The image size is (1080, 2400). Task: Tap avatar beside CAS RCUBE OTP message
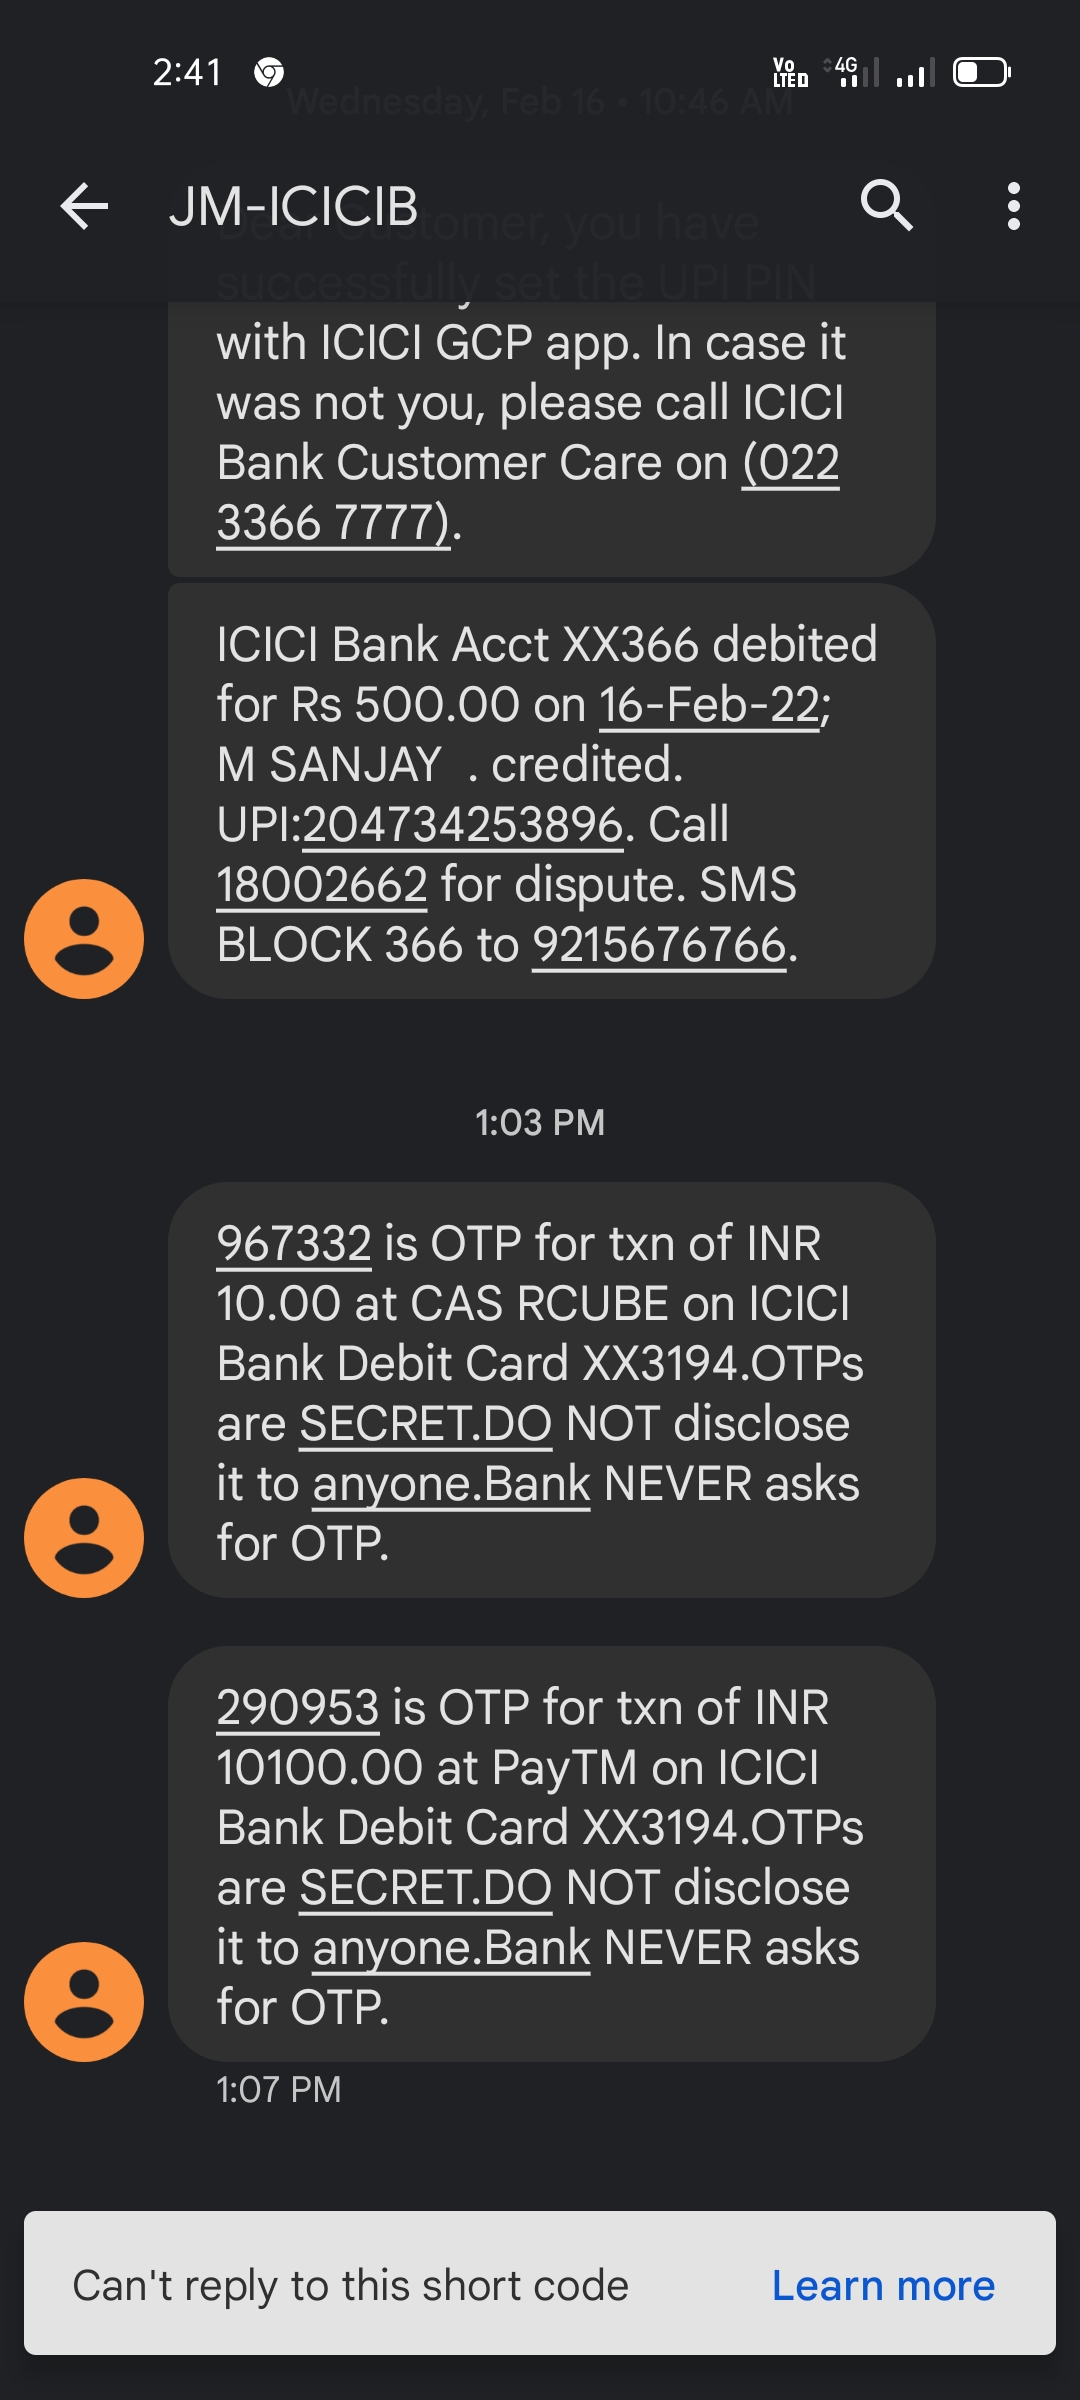[x=84, y=1538]
